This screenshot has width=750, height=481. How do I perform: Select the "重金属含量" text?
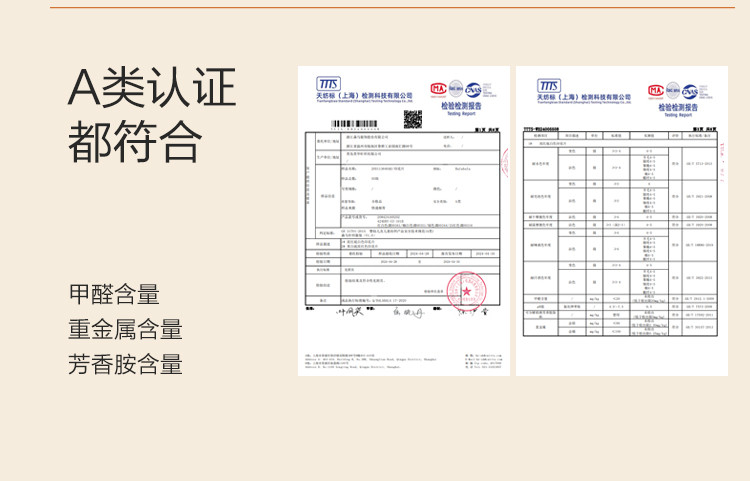point(125,329)
